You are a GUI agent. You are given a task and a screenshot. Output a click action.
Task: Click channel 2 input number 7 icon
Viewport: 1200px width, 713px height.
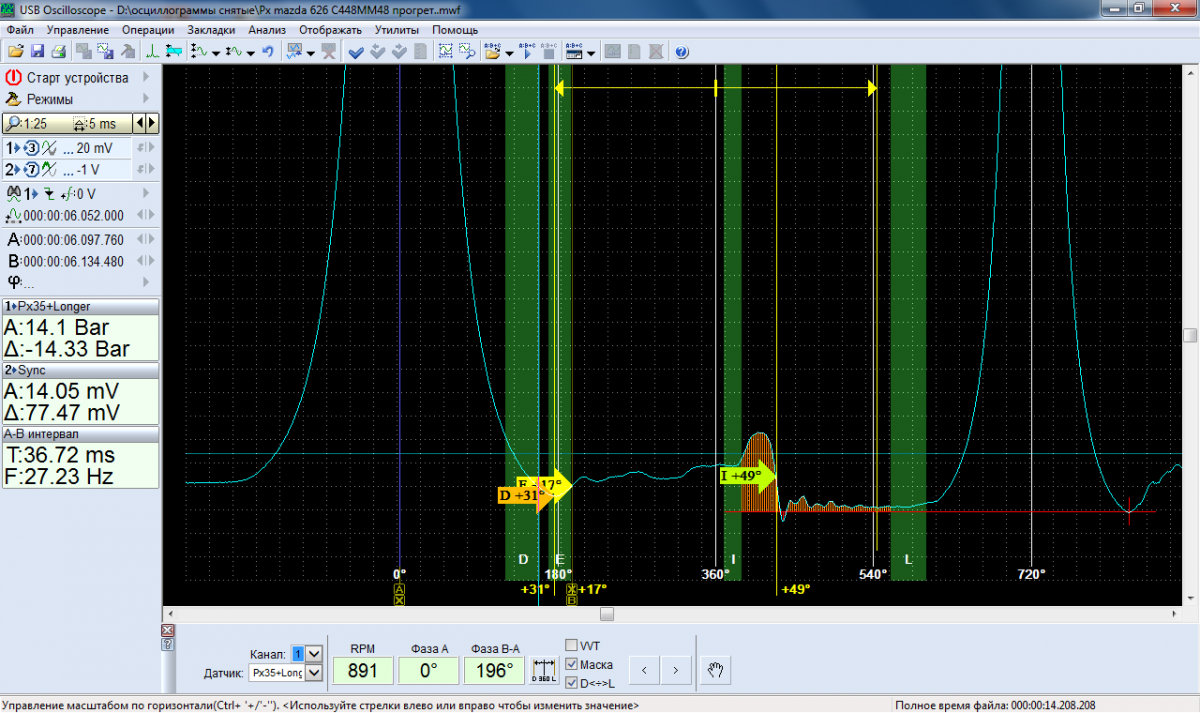pos(31,170)
